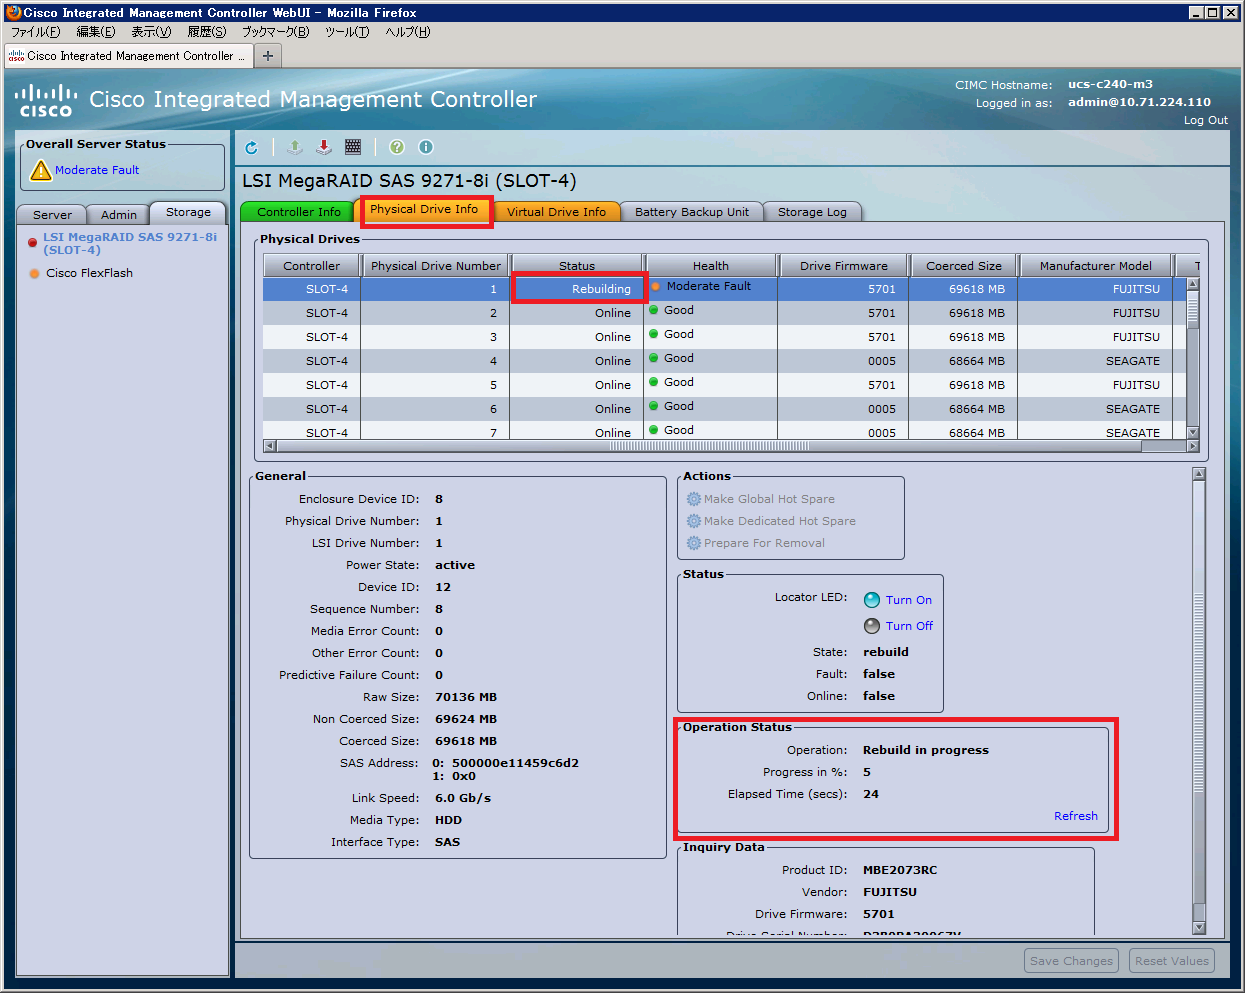Open the Admin tab in the sidebar
Viewport: 1245px width, 993px height.
coord(119,215)
